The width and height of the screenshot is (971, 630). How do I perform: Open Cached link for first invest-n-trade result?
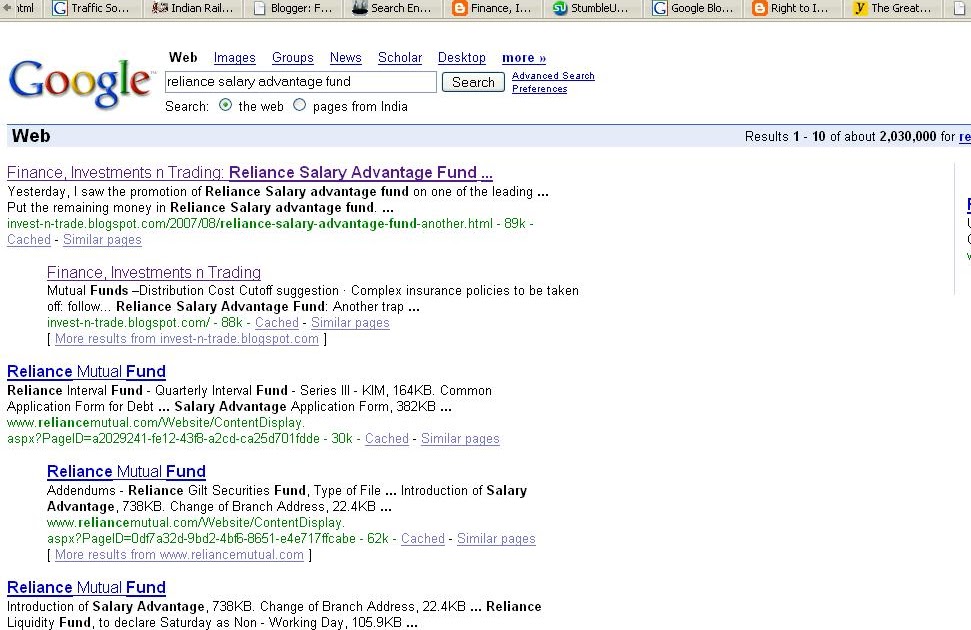click(28, 240)
